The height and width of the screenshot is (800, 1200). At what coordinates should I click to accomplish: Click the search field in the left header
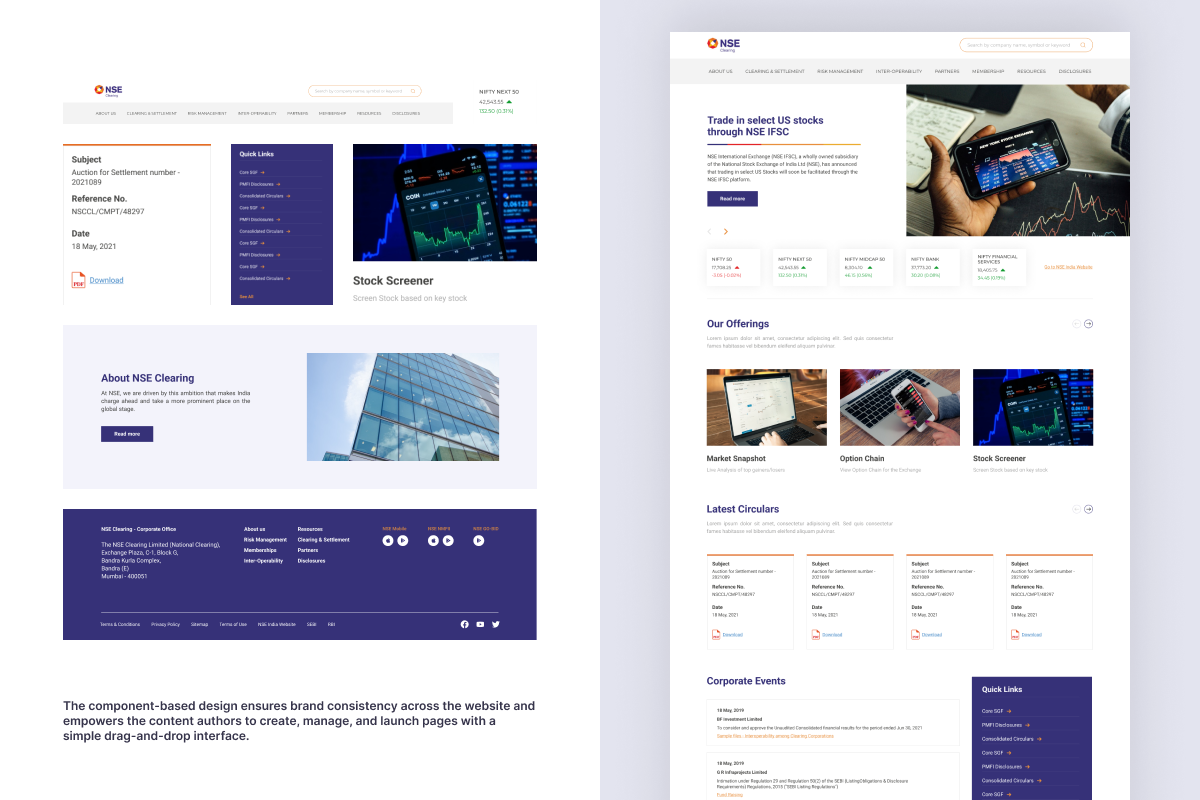[360, 91]
